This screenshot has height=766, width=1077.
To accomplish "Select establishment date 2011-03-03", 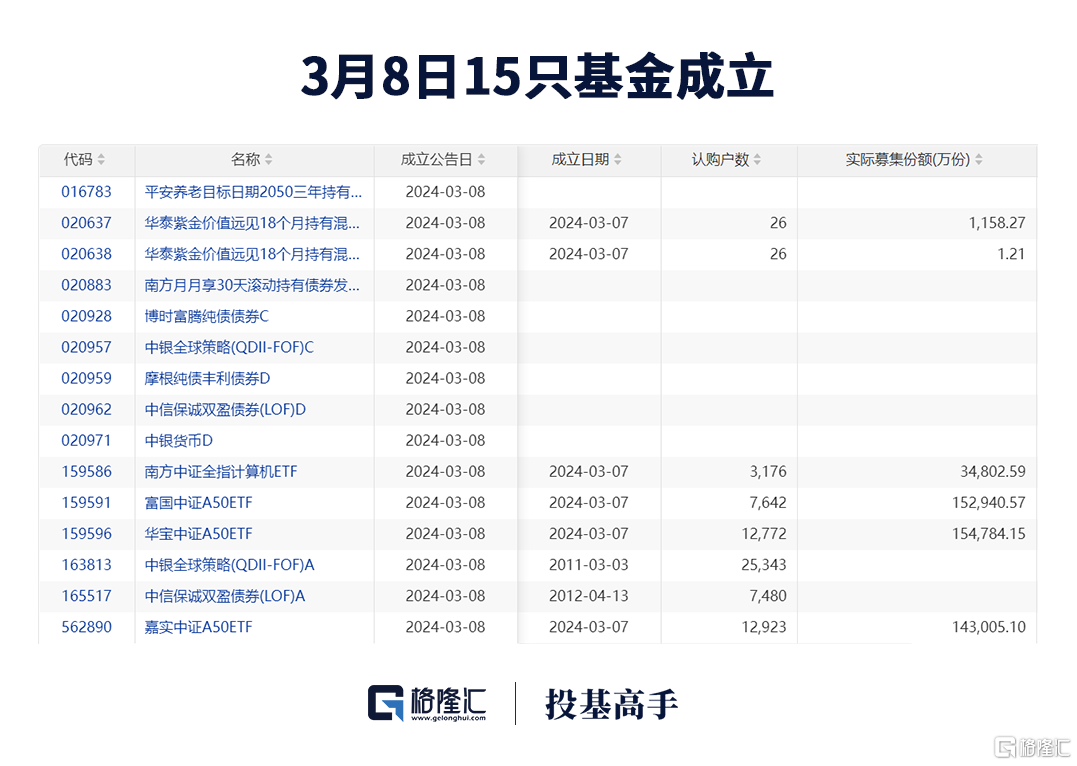I will [x=589, y=565].
